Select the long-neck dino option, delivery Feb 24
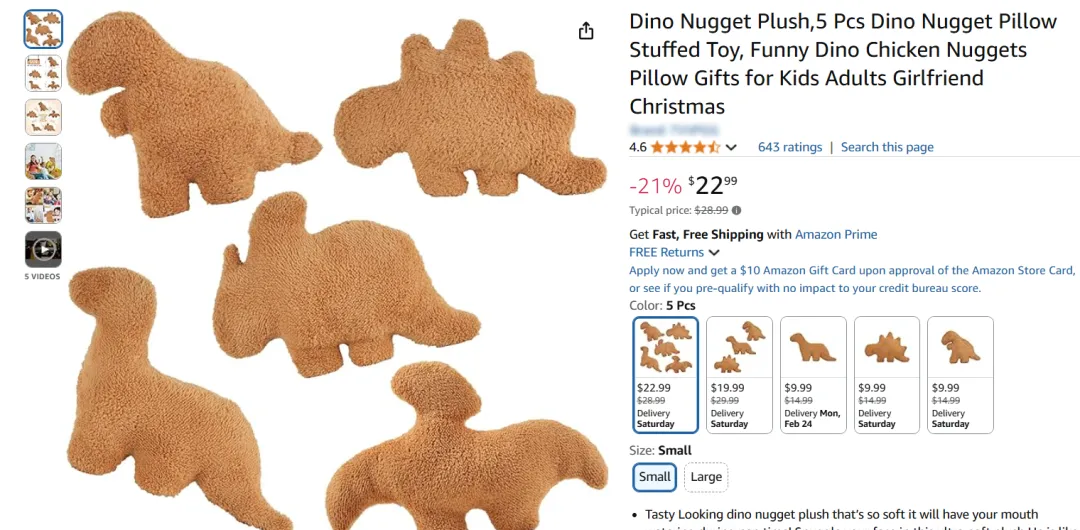This screenshot has width=1080, height=530. point(813,375)
